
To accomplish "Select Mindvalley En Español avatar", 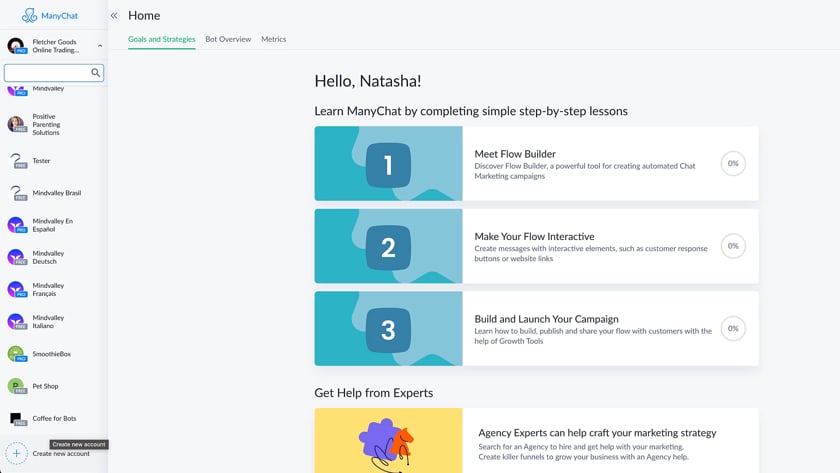I will [x=16, y=225].
